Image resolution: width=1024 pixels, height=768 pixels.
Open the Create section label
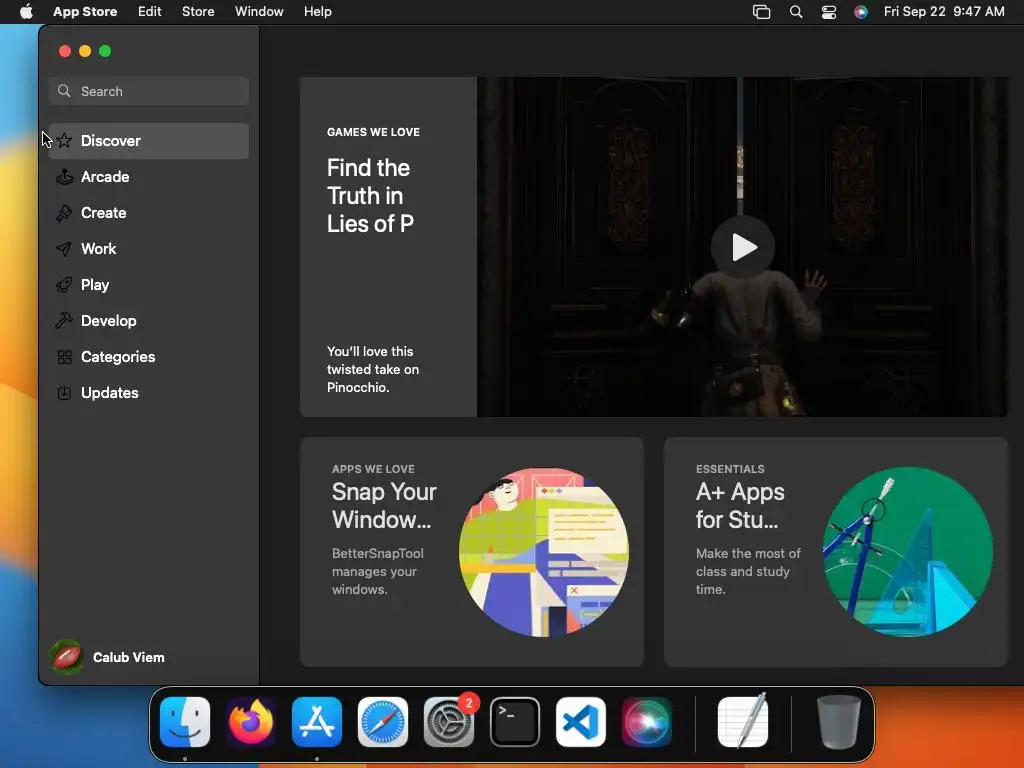tap(103, 212)
